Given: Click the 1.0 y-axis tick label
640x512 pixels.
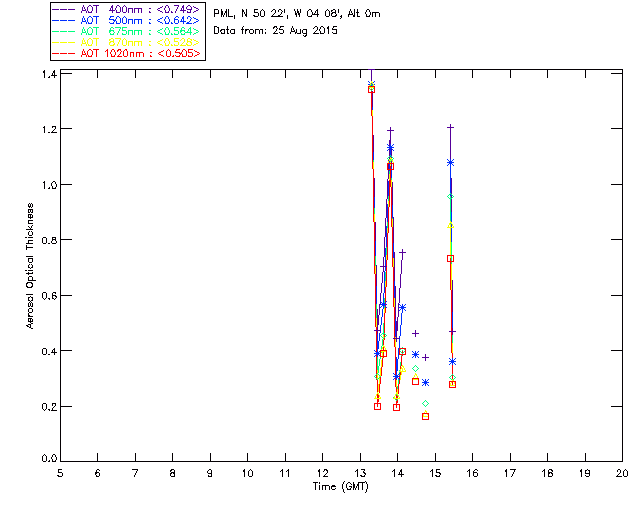Looking at the screenshot, I should pyautogui.click(x=49, y=185).
